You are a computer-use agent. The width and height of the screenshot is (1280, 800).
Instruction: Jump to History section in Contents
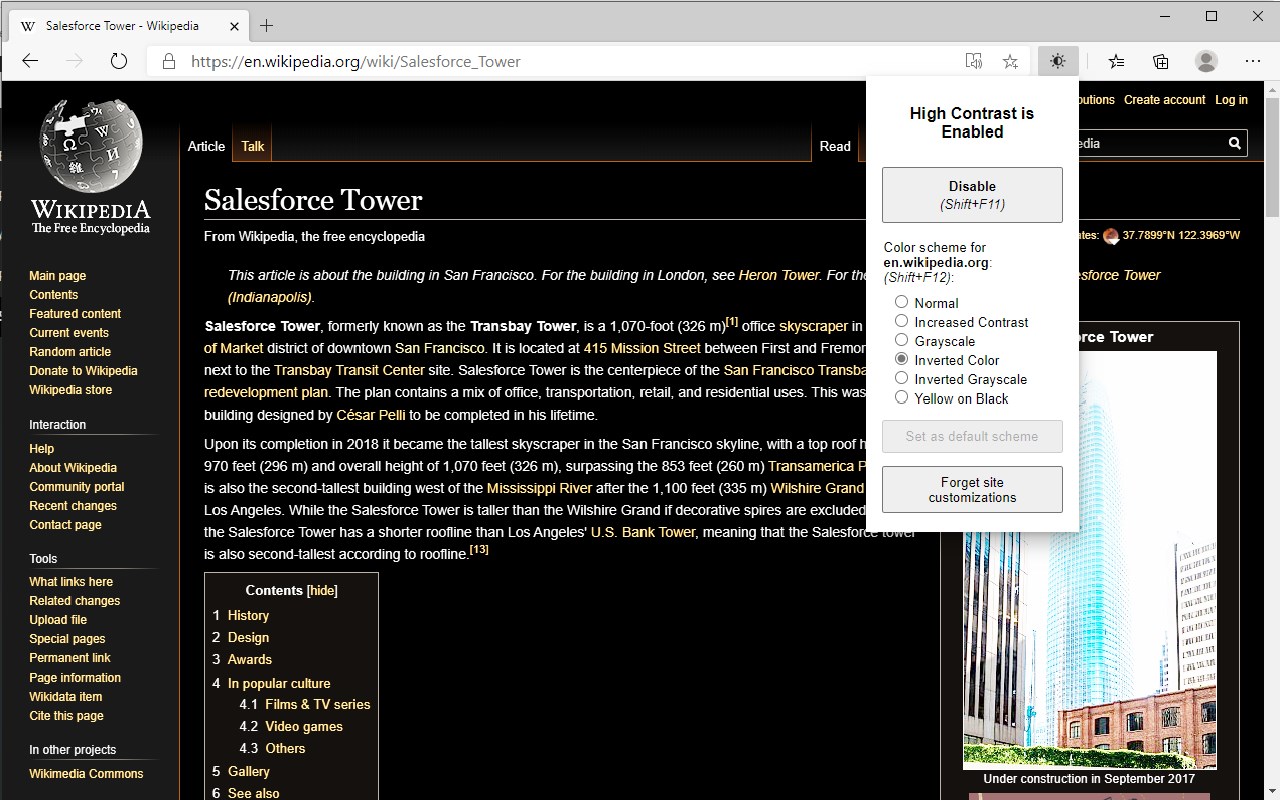(x=248, y=616)
